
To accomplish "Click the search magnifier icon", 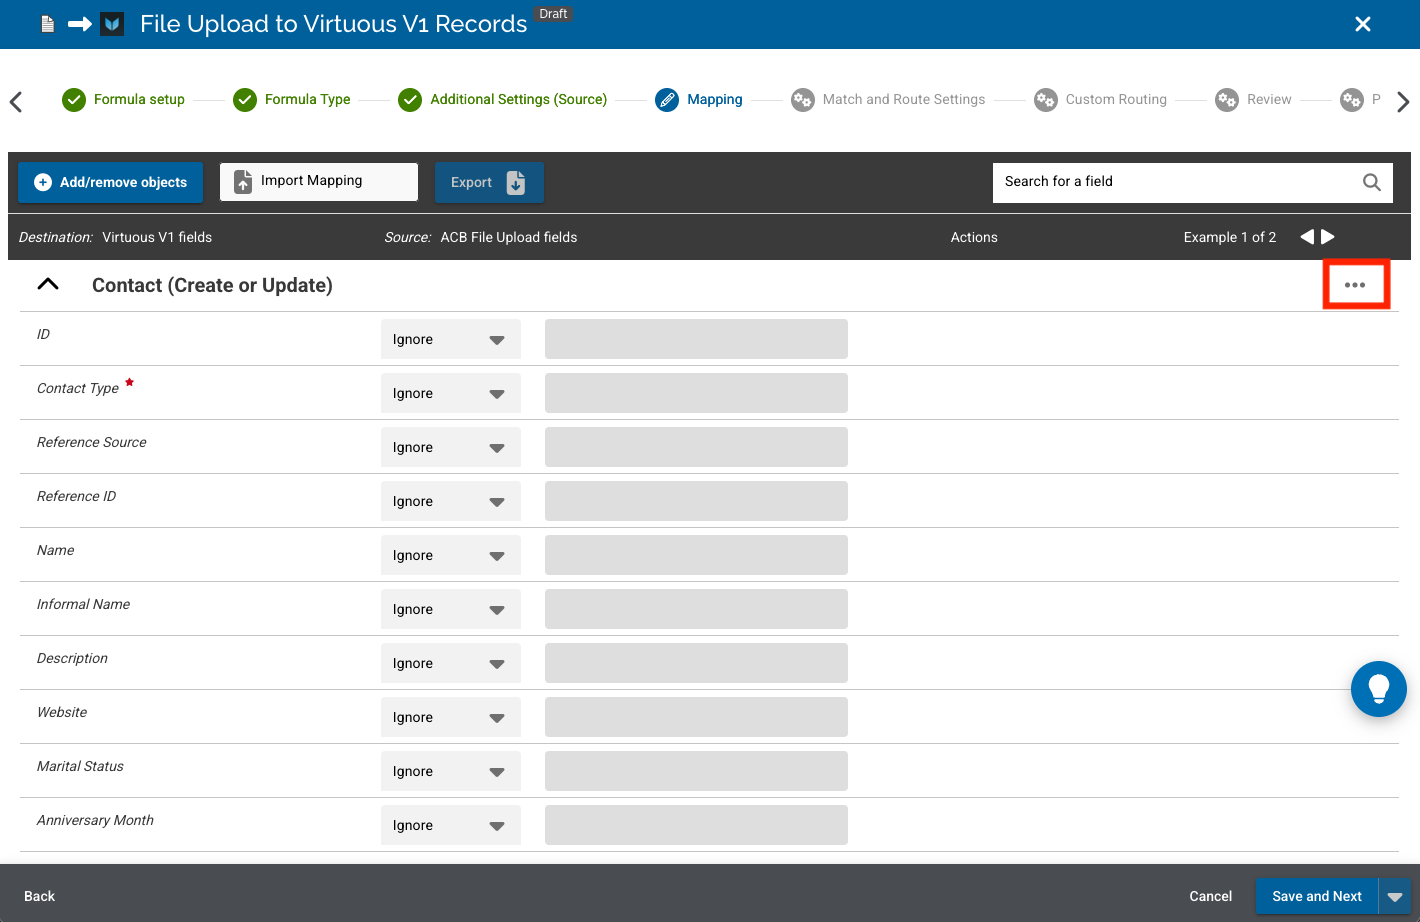I will point(1372,182).
